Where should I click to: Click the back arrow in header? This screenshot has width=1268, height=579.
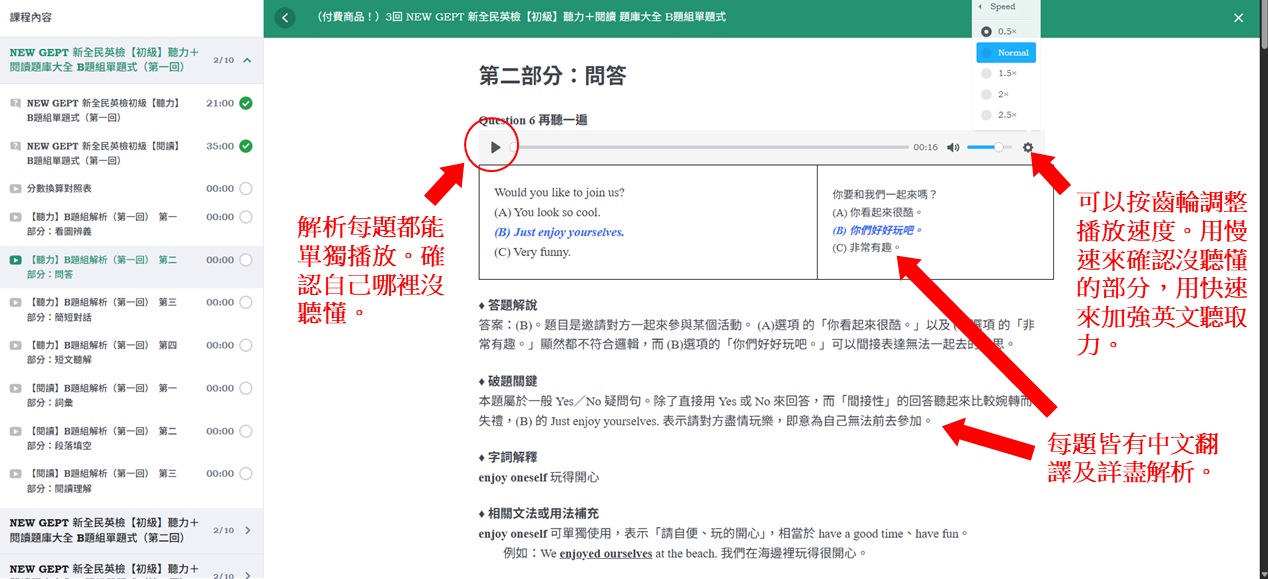point(285,17)
